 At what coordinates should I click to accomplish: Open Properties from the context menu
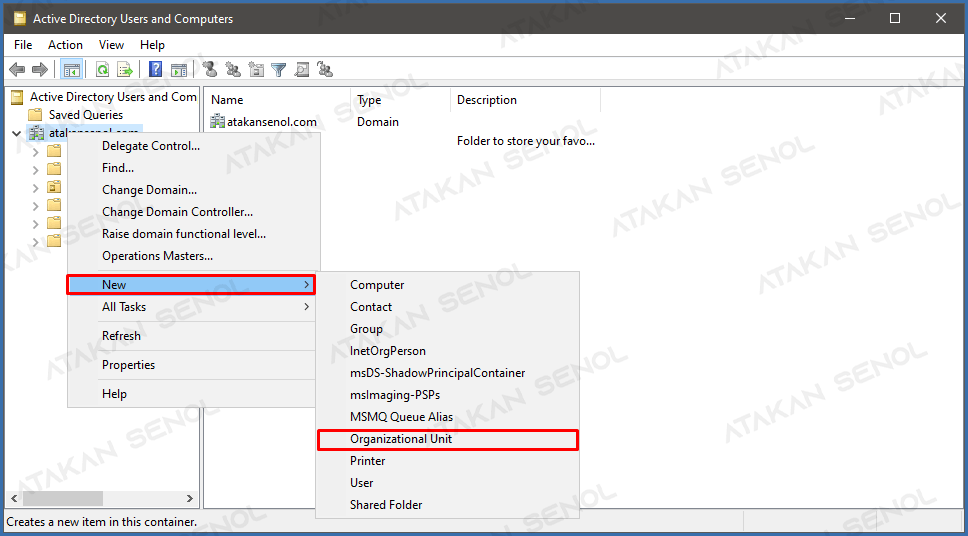(193, 365)
